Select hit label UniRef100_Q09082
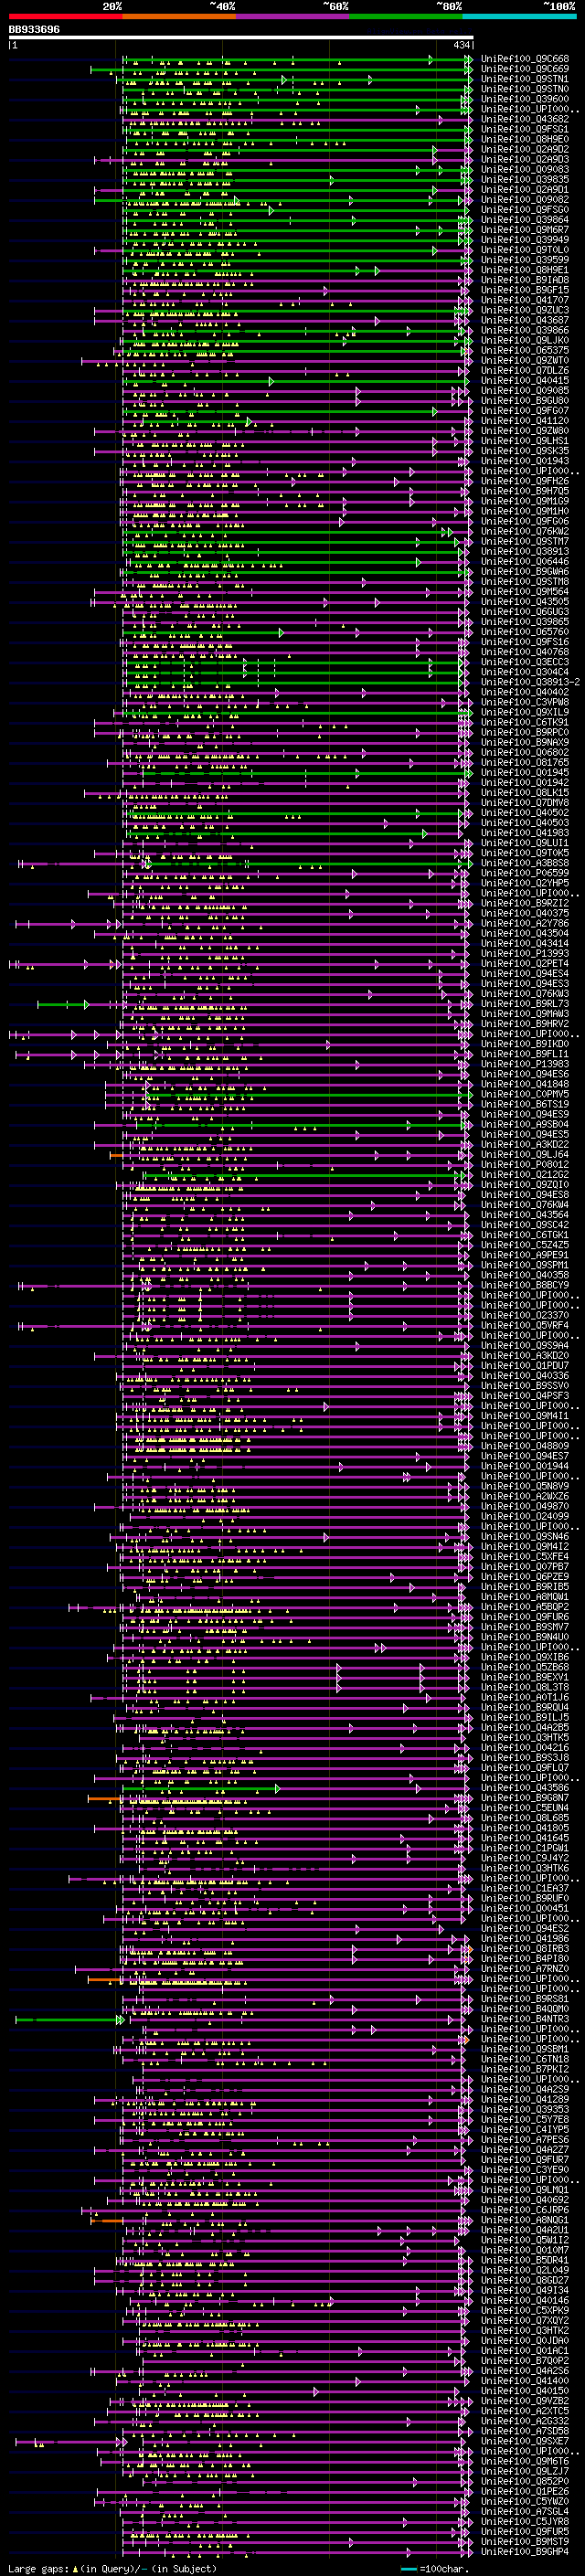The width and height of the screenshot is (585, 2576). point(524,199)
